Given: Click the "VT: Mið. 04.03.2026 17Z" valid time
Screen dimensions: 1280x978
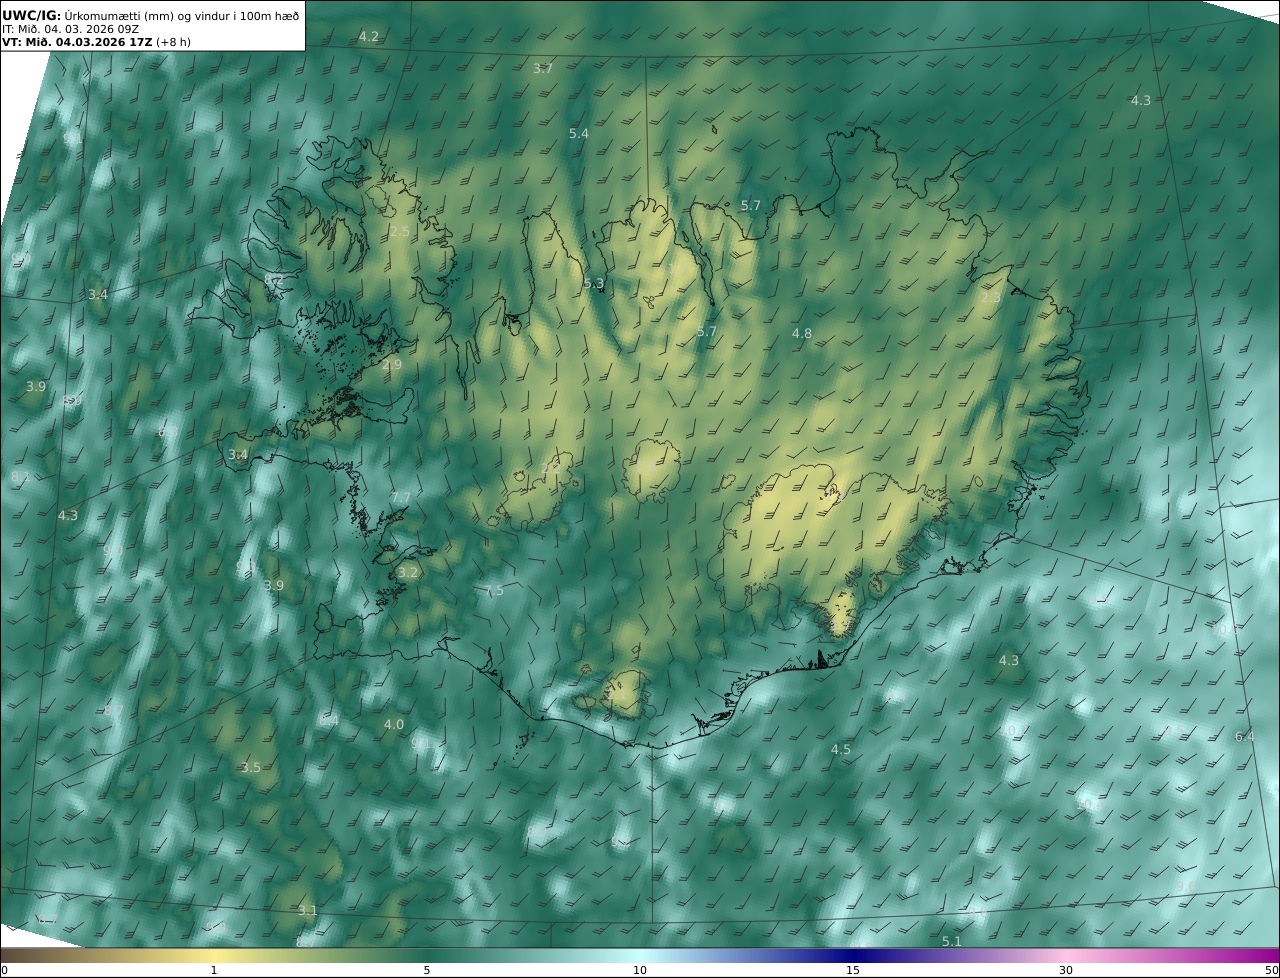Looking at the screenshot, I should [x=77, y=42].
